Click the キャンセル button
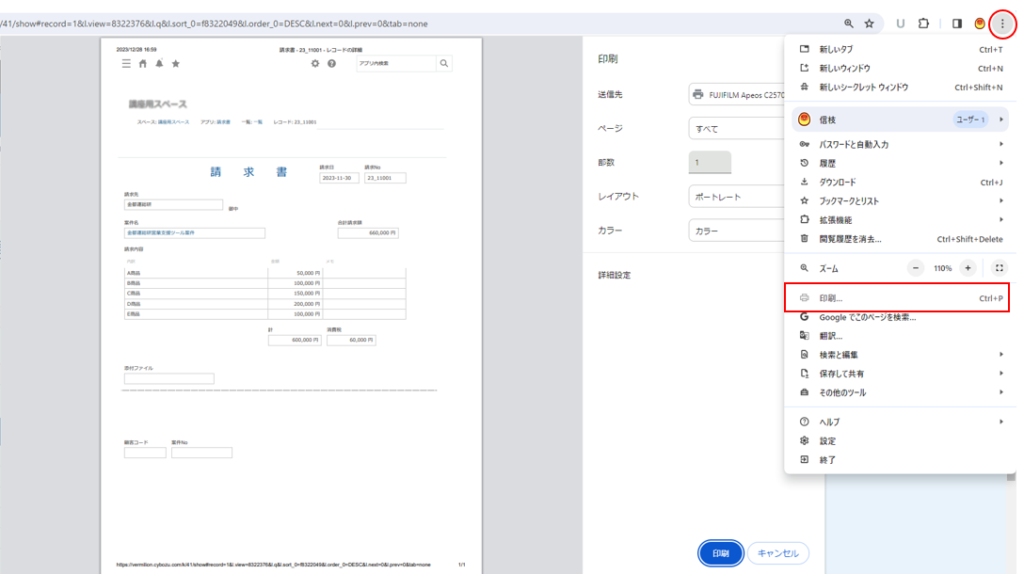The image size is (1024, 574). 778,553
